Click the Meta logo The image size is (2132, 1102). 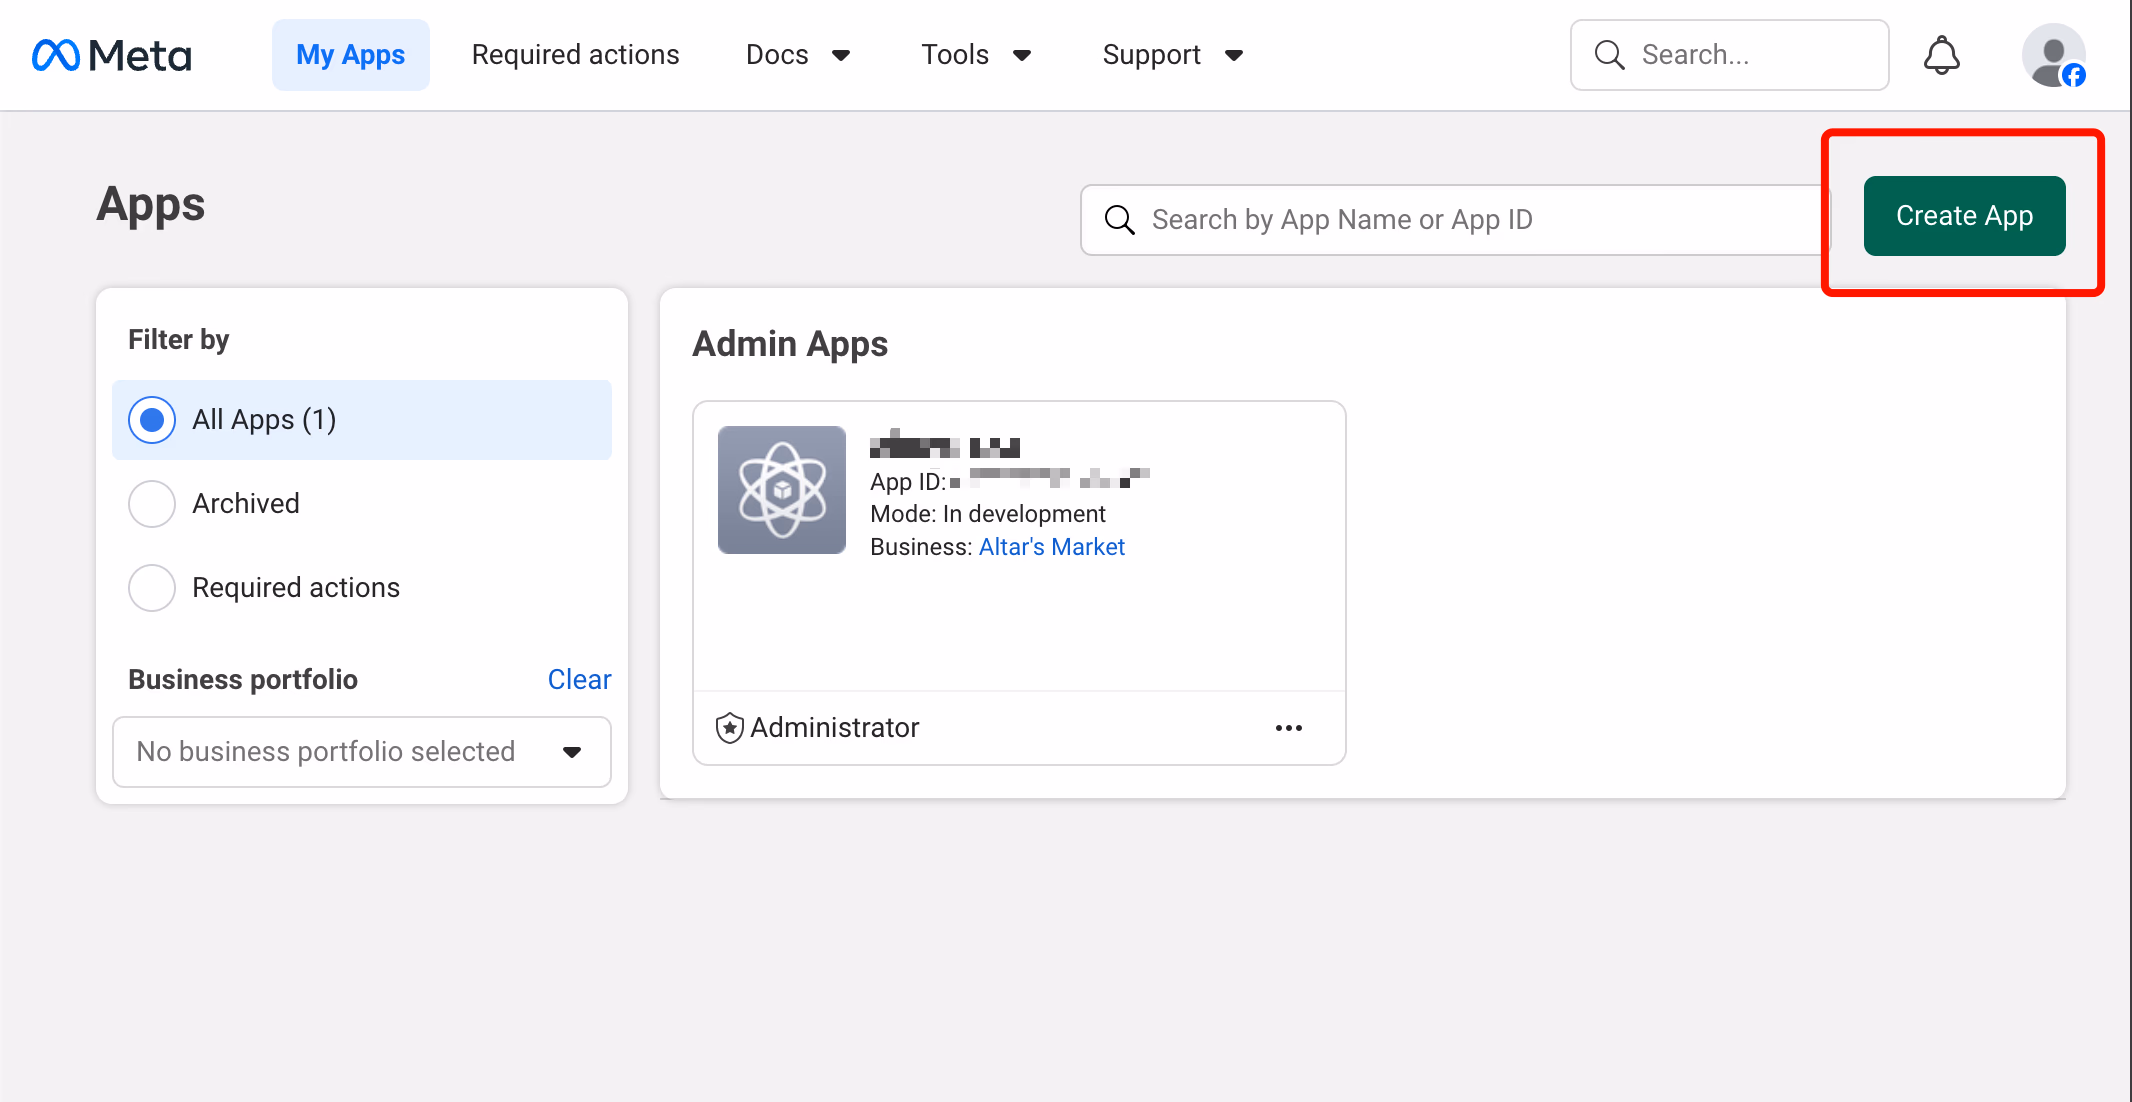[x=111, y=55]
